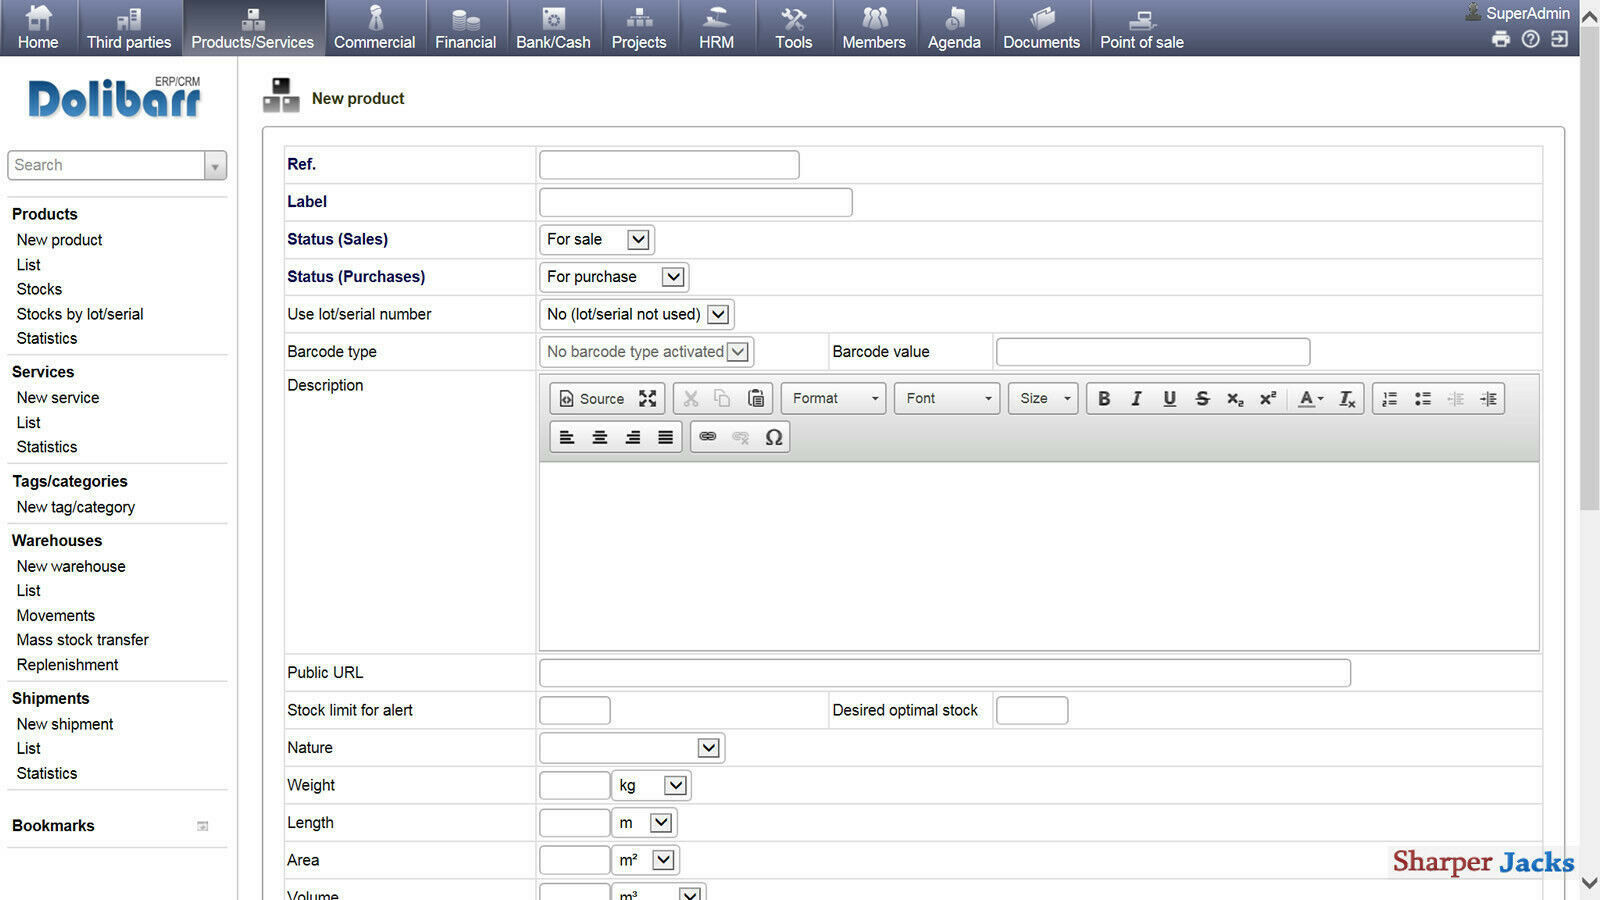Apply strikethrough formatting
1600x900 pixels.
point(1202,398)
